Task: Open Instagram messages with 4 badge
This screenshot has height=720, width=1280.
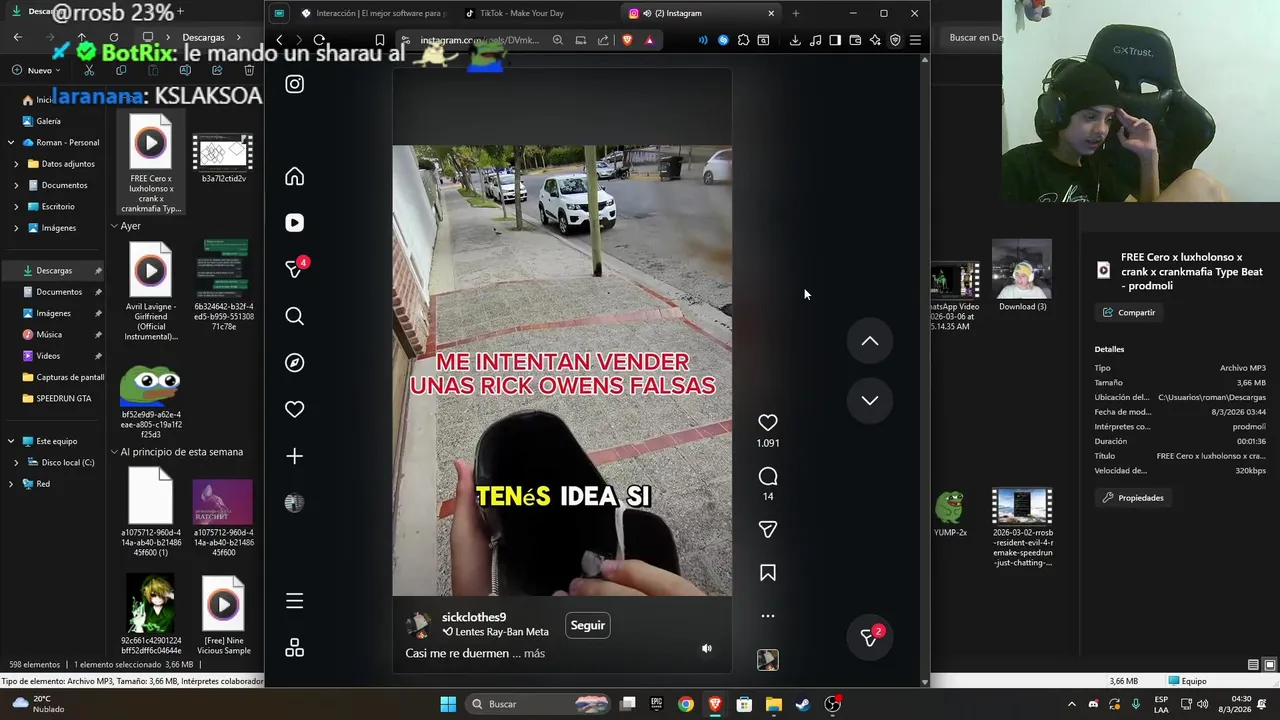Action: coord(296,269)
